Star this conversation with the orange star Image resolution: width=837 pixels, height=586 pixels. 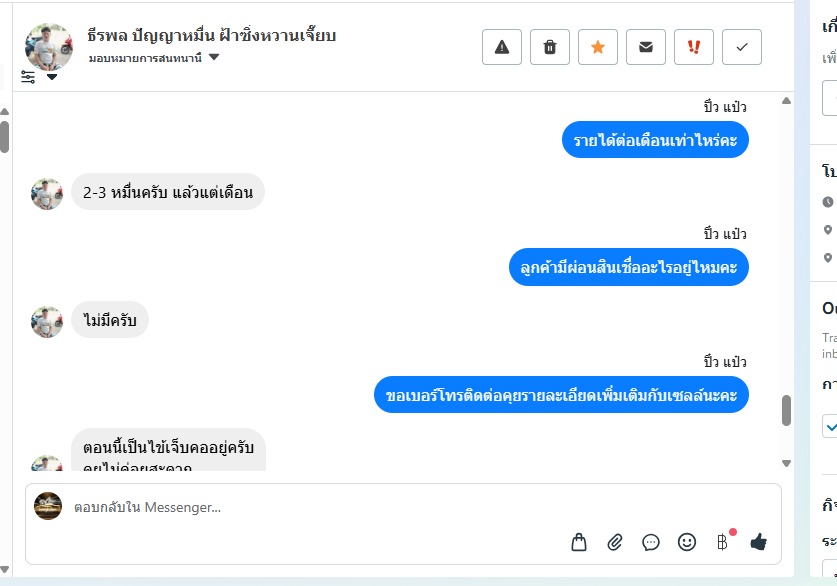[x=597, y=47]
